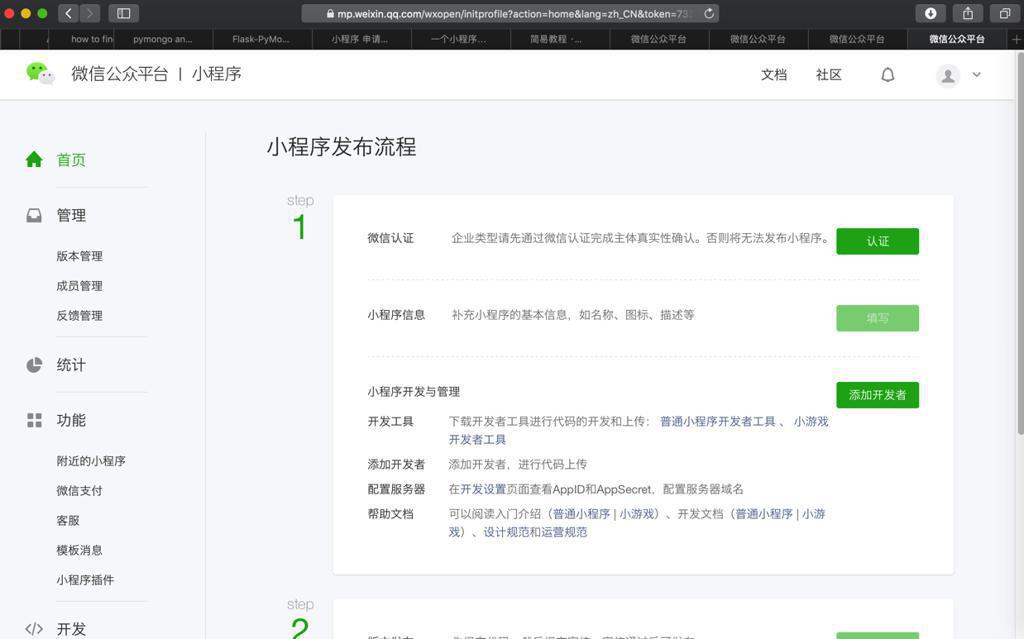
Task: Open 版本管理 in sidebar
Action: [x=79, y=255]
